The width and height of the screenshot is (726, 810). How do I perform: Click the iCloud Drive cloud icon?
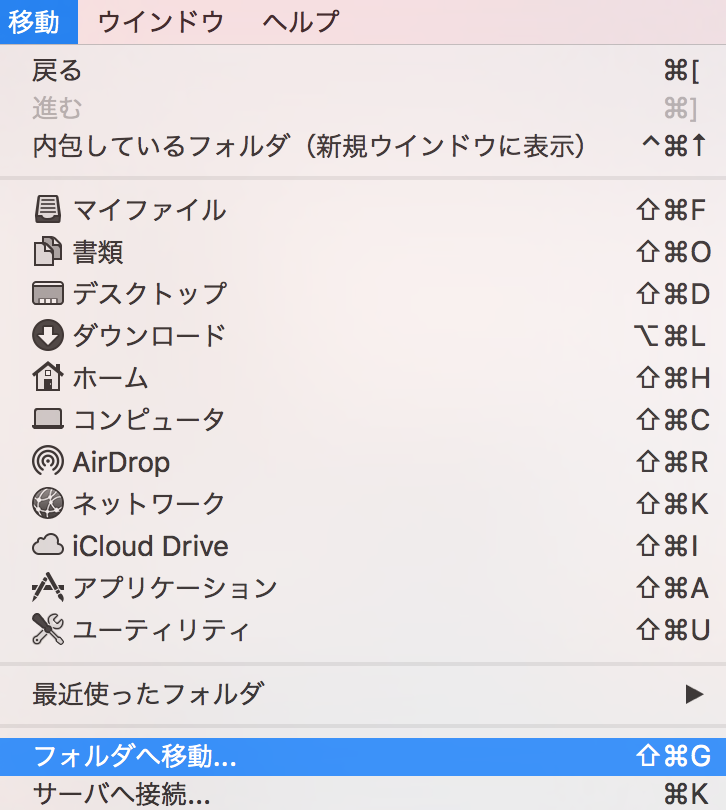tap(47, 546)
